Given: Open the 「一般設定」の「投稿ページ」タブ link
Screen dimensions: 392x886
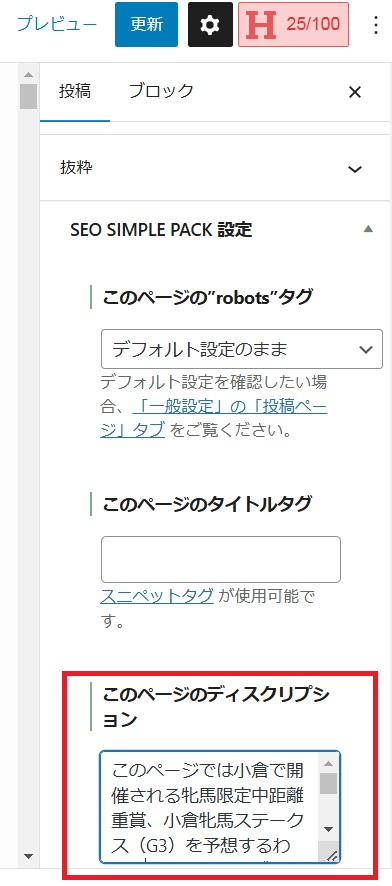Looking at the screenshot, I should [214, 418].
